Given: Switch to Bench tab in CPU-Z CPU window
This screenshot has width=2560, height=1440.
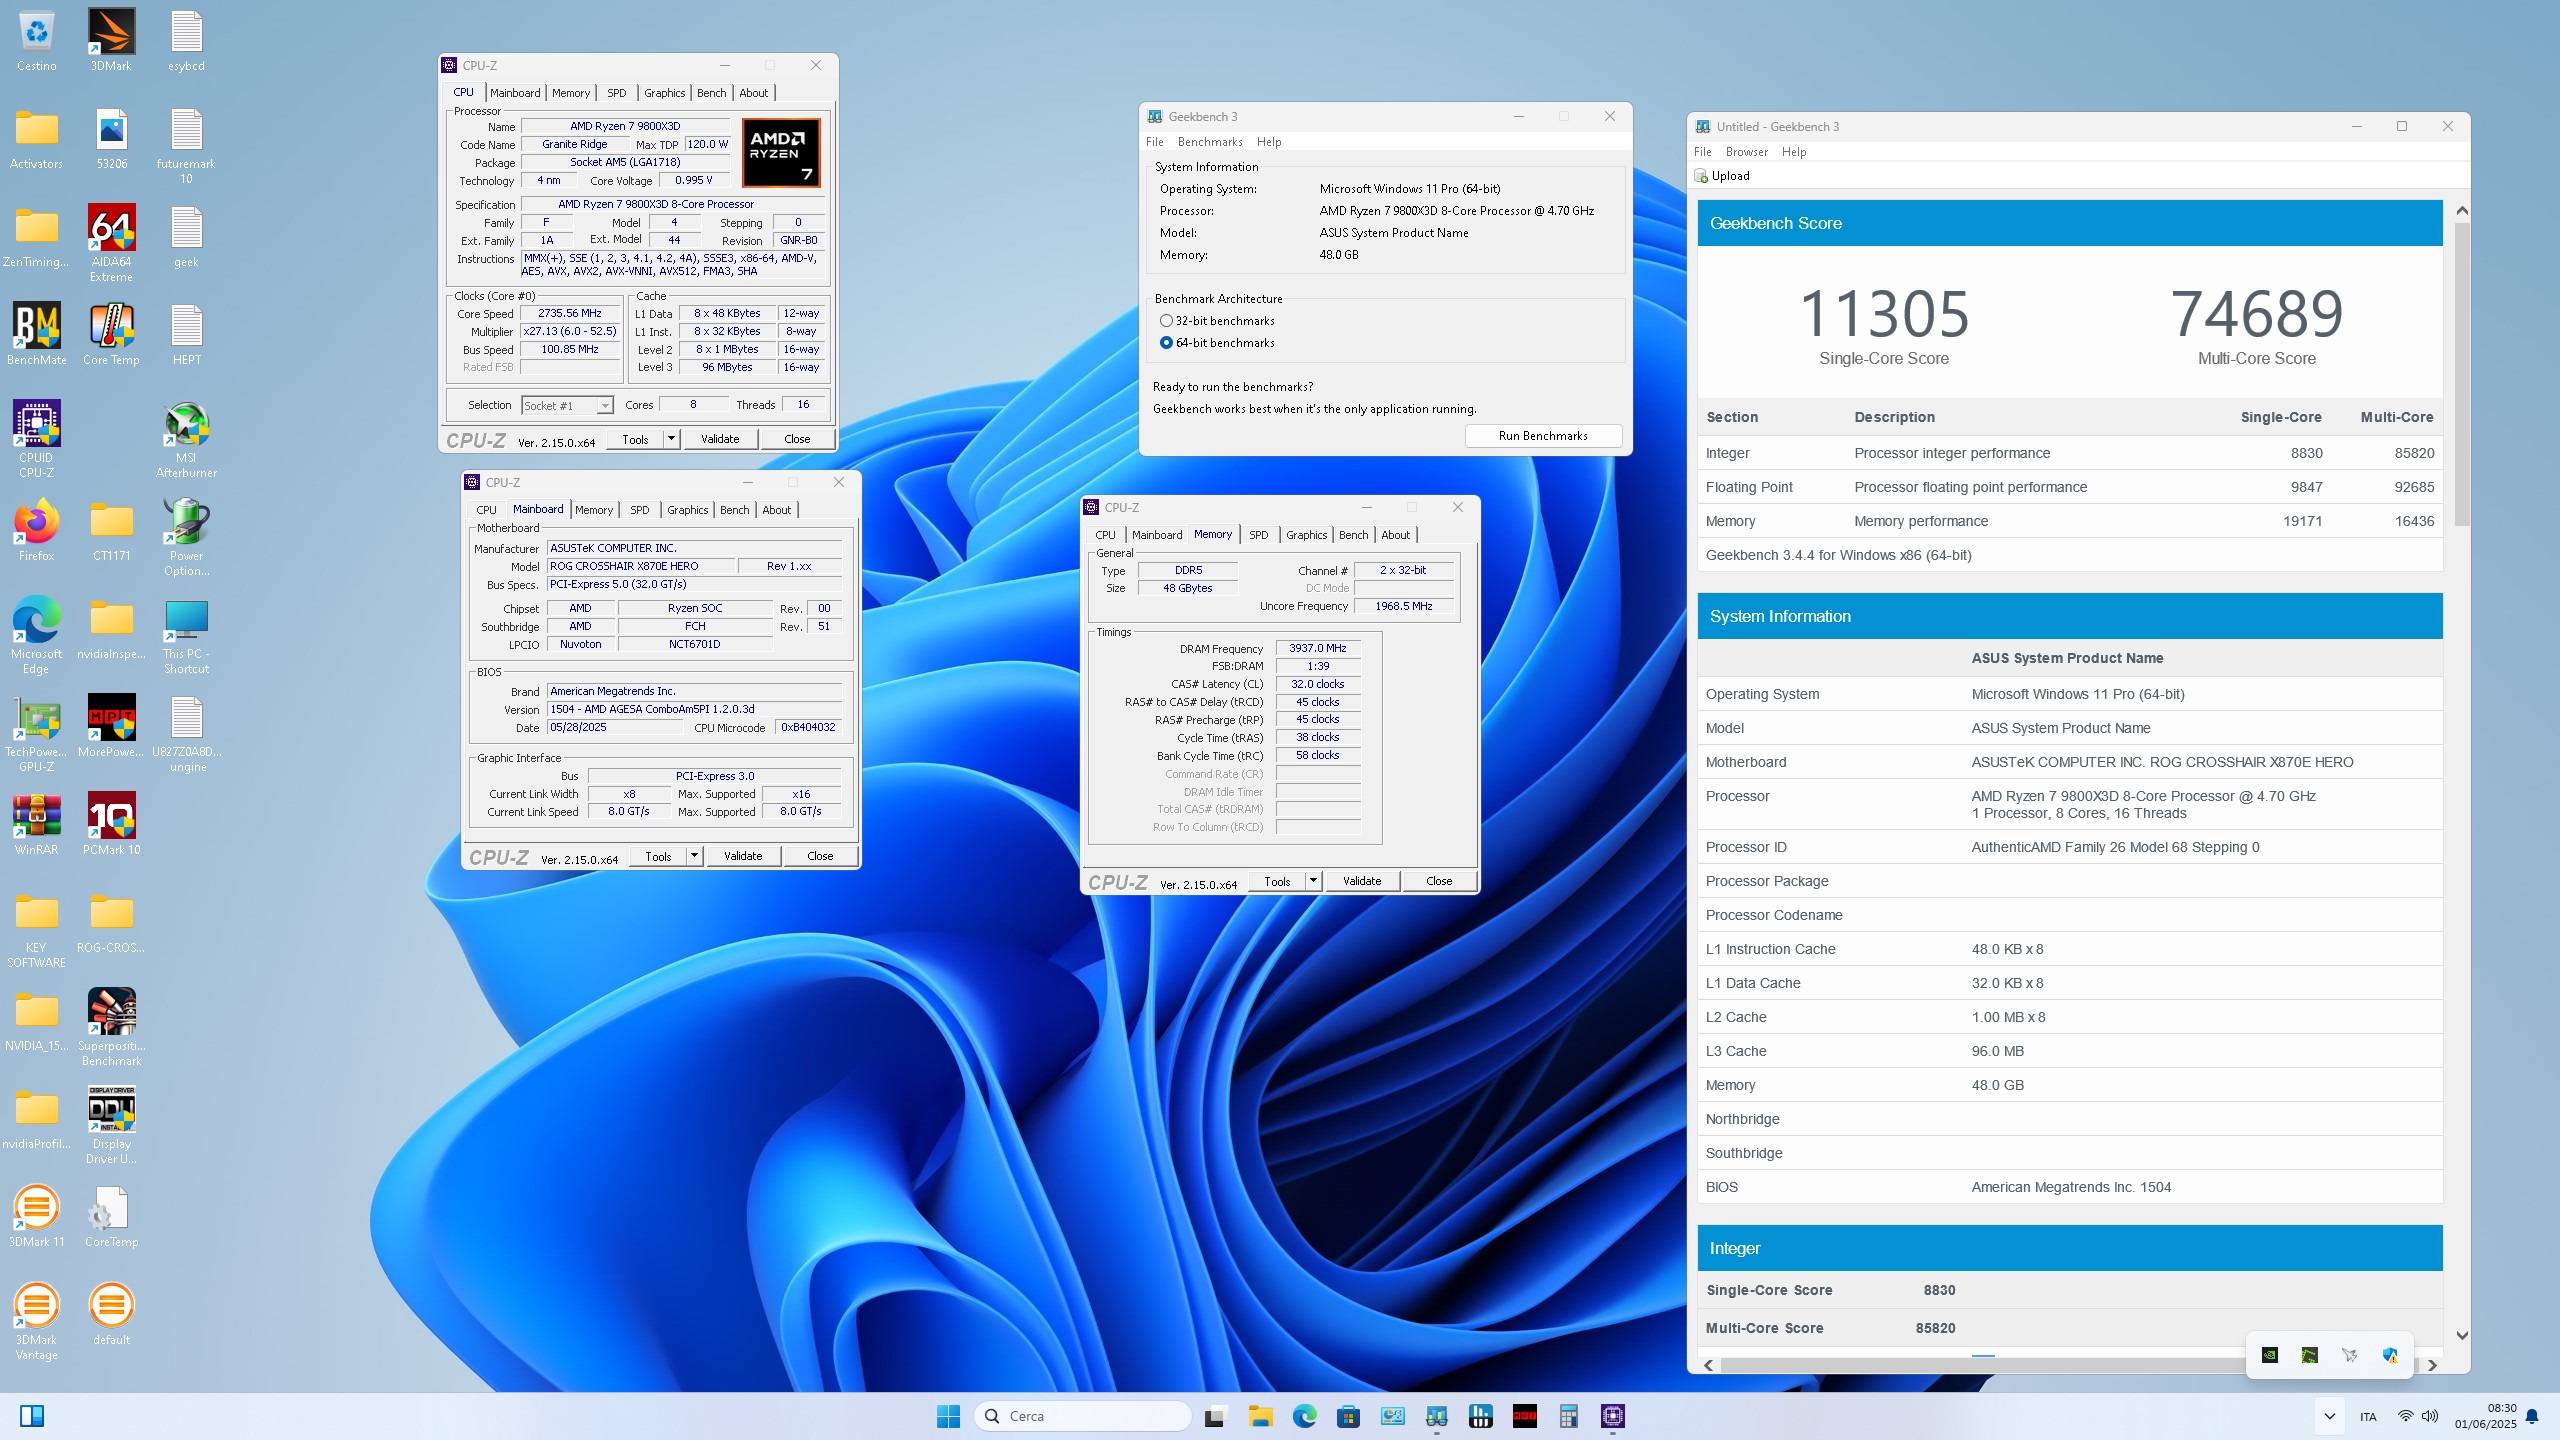Looking at the screenshot, I should 712,93.
